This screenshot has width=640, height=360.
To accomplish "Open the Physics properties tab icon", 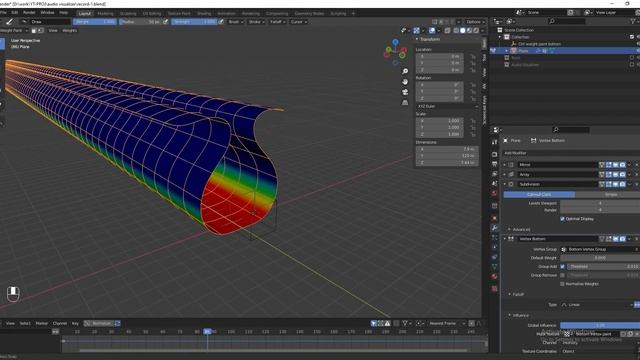I will (x=494, y=247).
